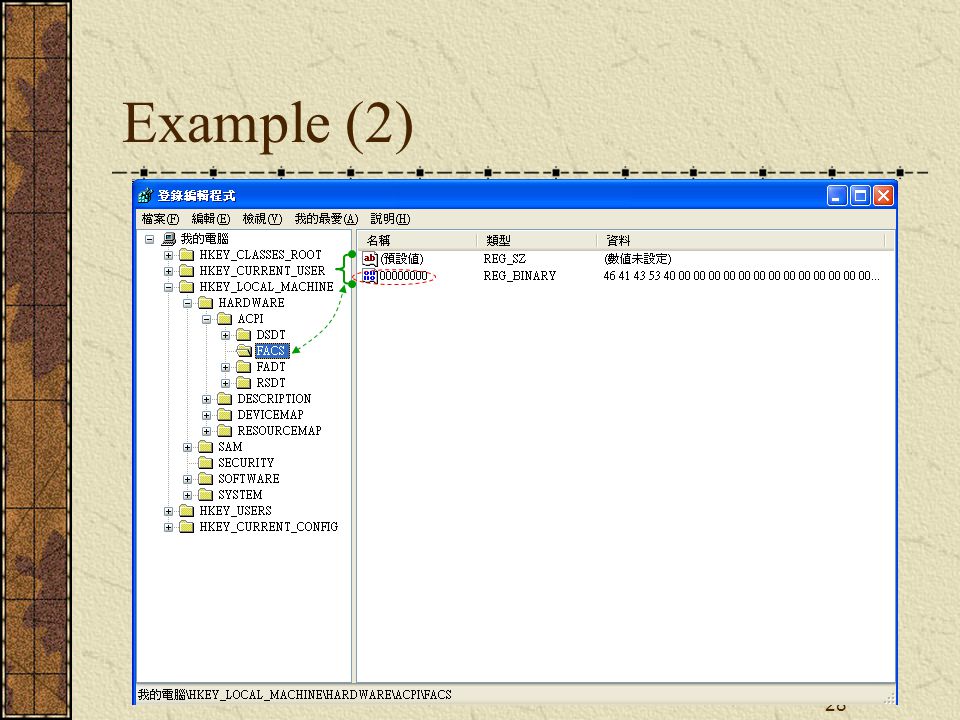Click the RESOURCEMAP folder icon

(225, 430)
